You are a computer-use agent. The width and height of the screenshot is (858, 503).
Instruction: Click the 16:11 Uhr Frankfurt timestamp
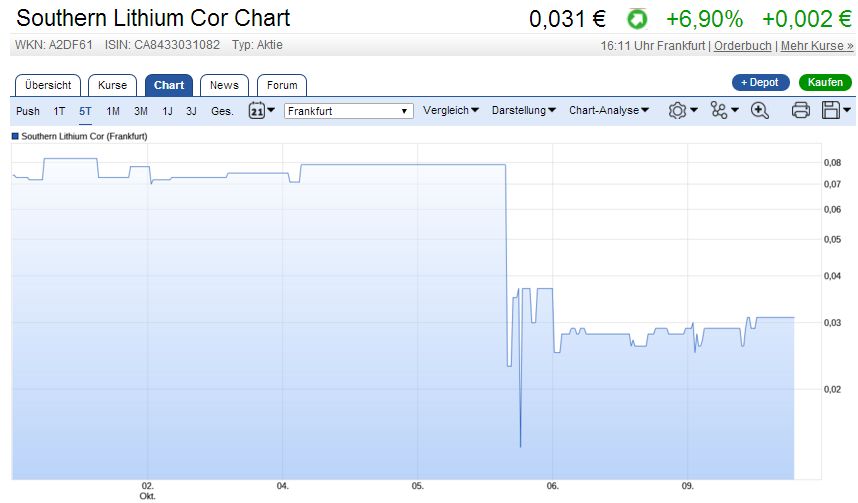[653, 46]
